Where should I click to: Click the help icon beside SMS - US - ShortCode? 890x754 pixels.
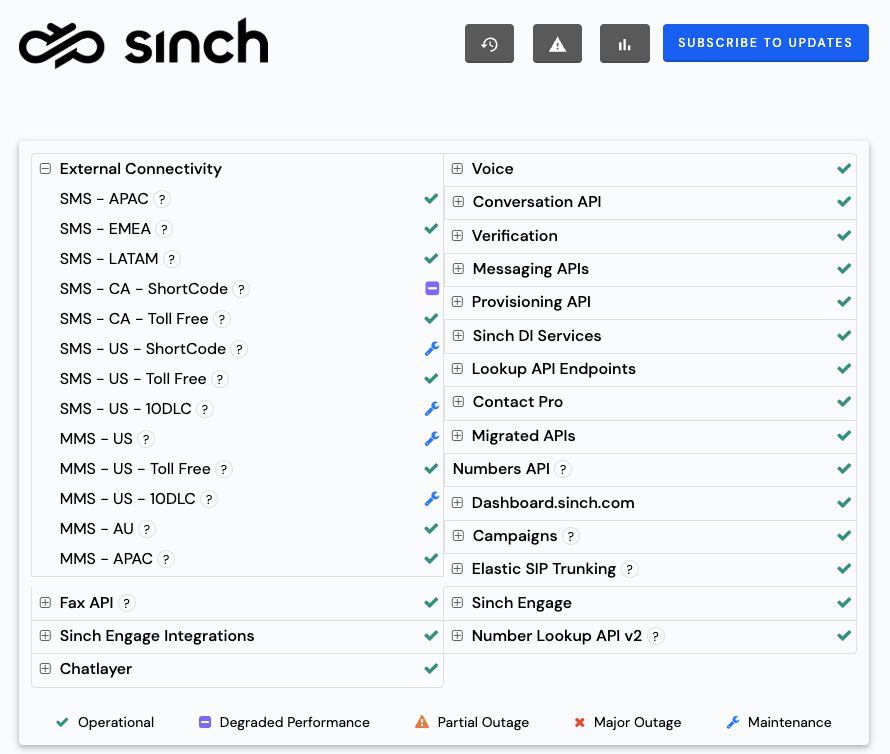pos(239,349)
